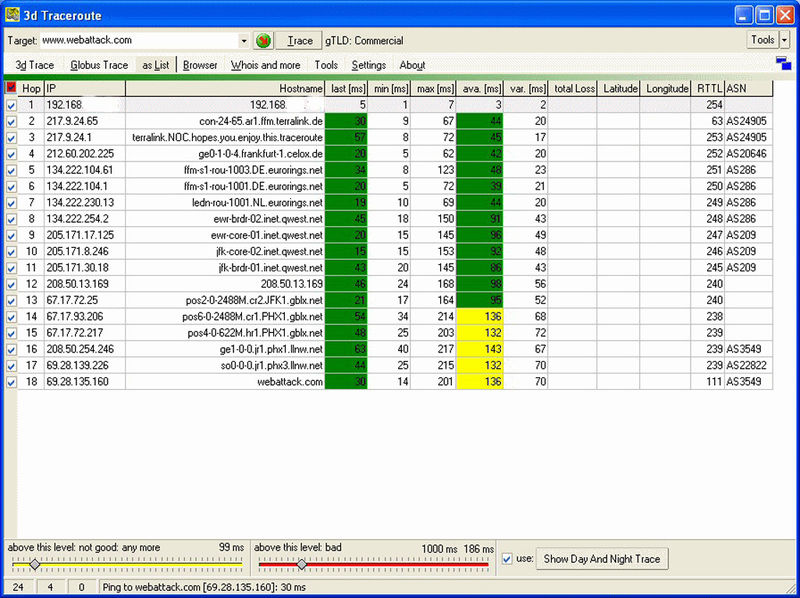Sort by the Hop column header
The image size is (800, 598).
(31, 88)
